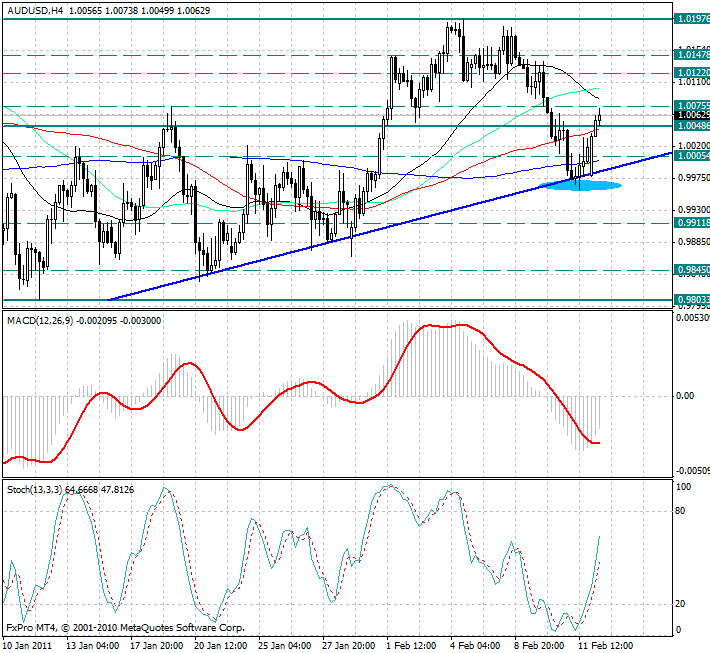710x653 pixels.
Task: Click the 10 Jan 2011 date label
Action: [27, 645]
